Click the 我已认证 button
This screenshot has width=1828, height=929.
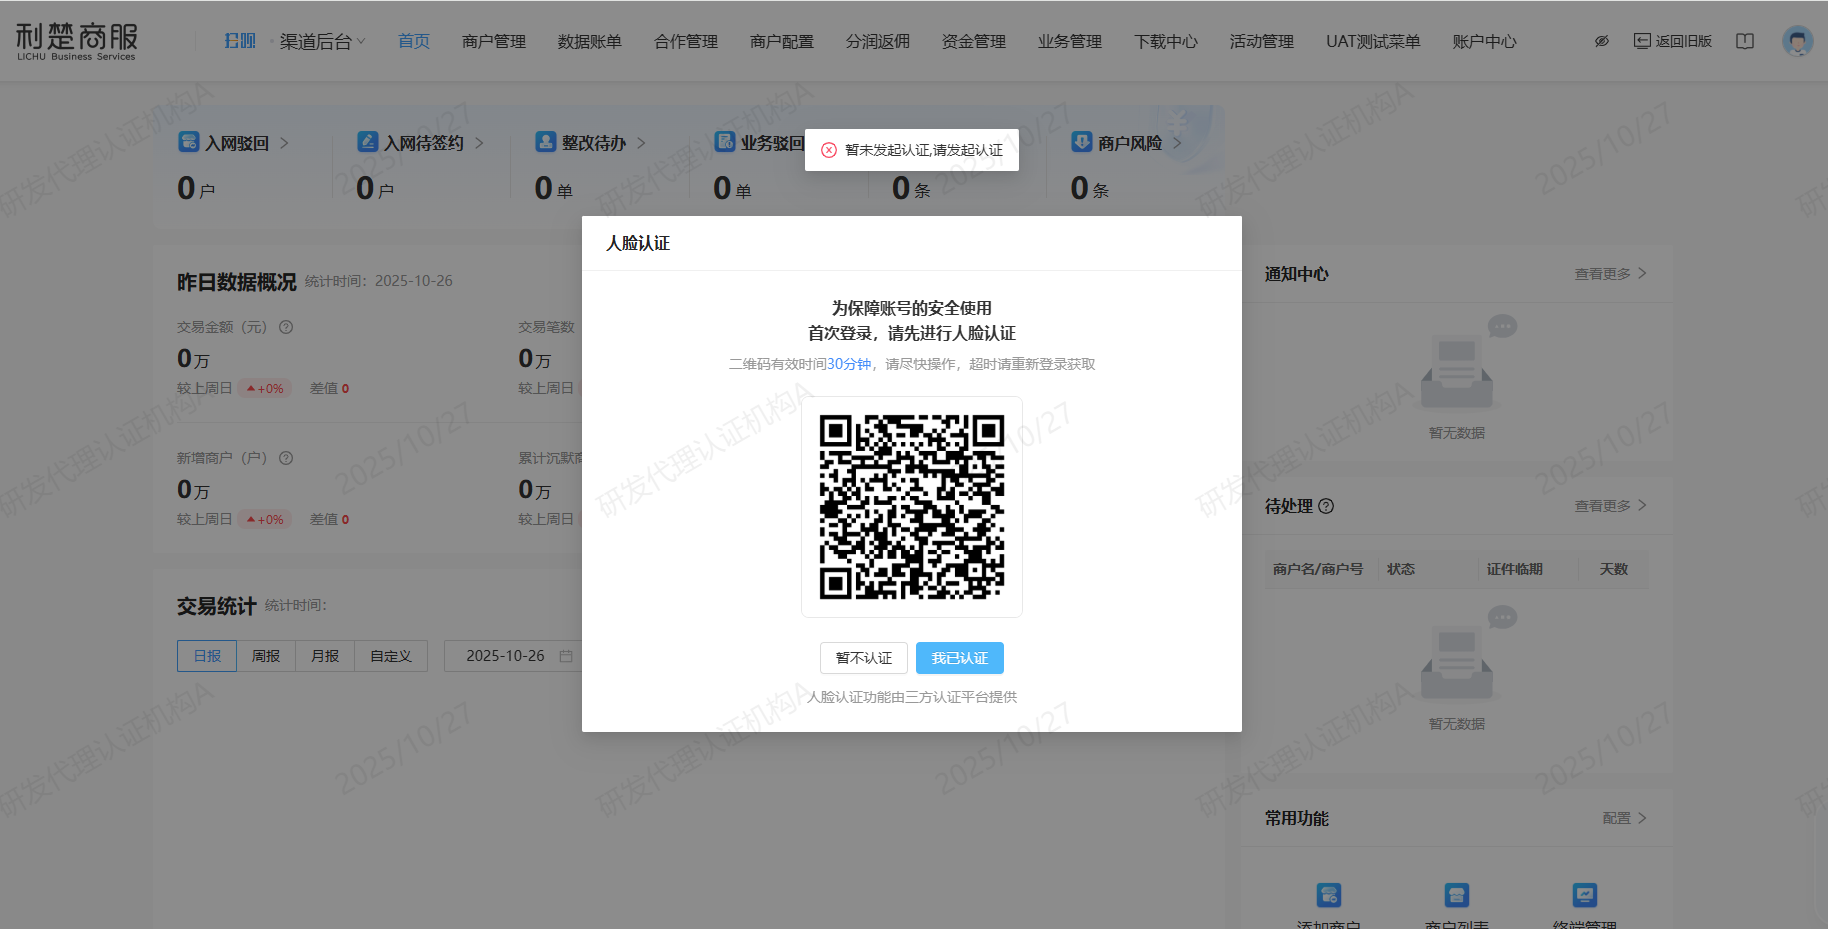[x=959, y=658]
